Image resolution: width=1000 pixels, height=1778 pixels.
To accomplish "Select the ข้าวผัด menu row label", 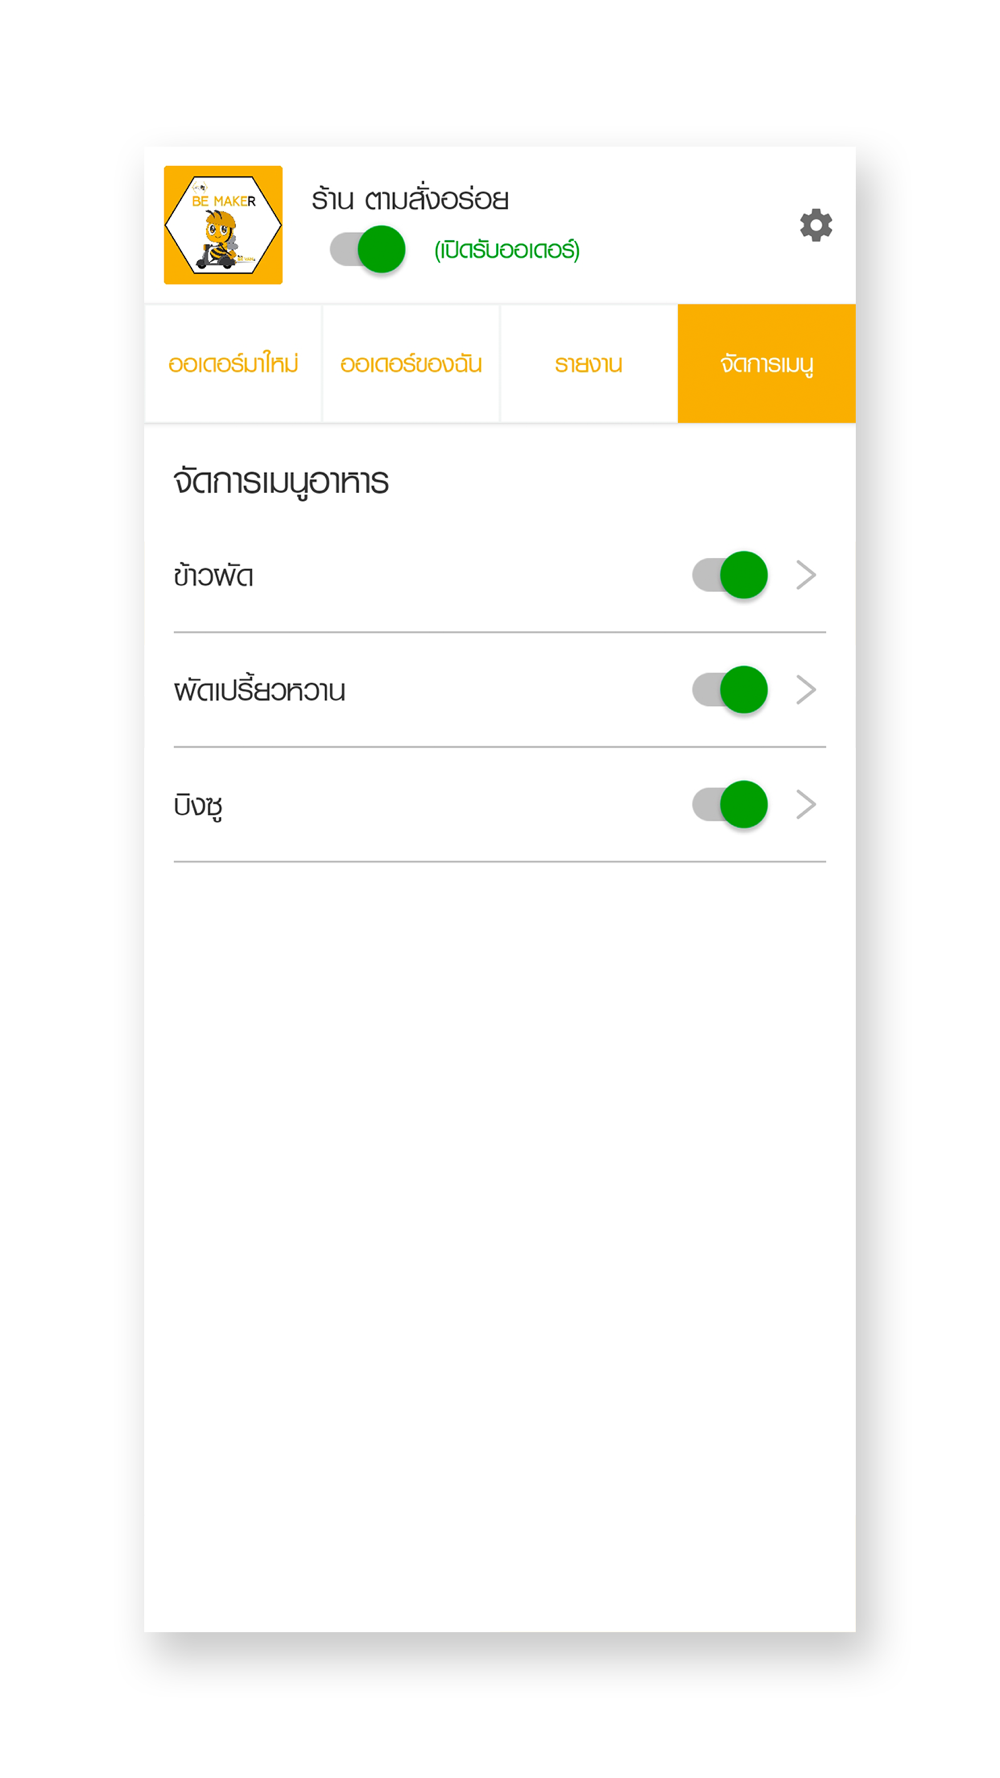I will (213, 575).
